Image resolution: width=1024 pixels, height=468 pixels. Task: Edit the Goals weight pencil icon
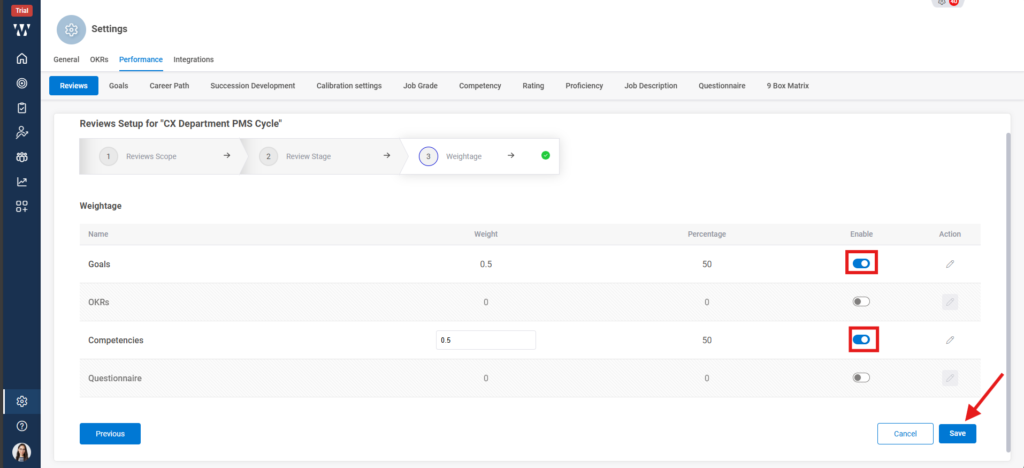pos(950,264)
